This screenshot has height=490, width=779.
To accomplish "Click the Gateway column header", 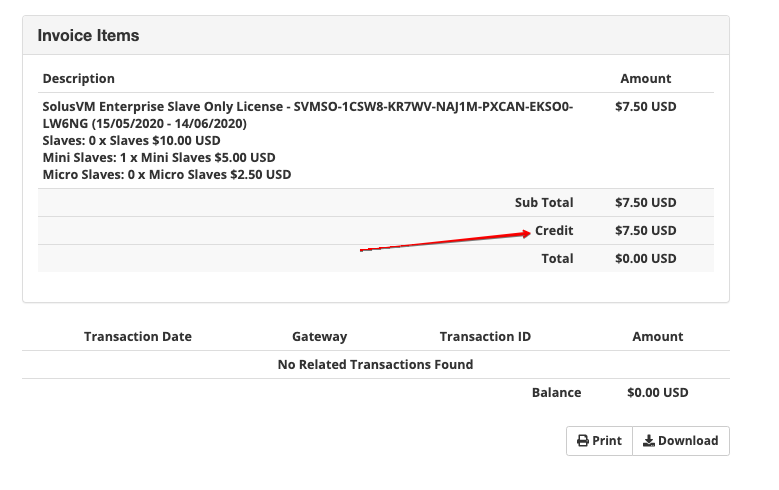I will point(319,336).
